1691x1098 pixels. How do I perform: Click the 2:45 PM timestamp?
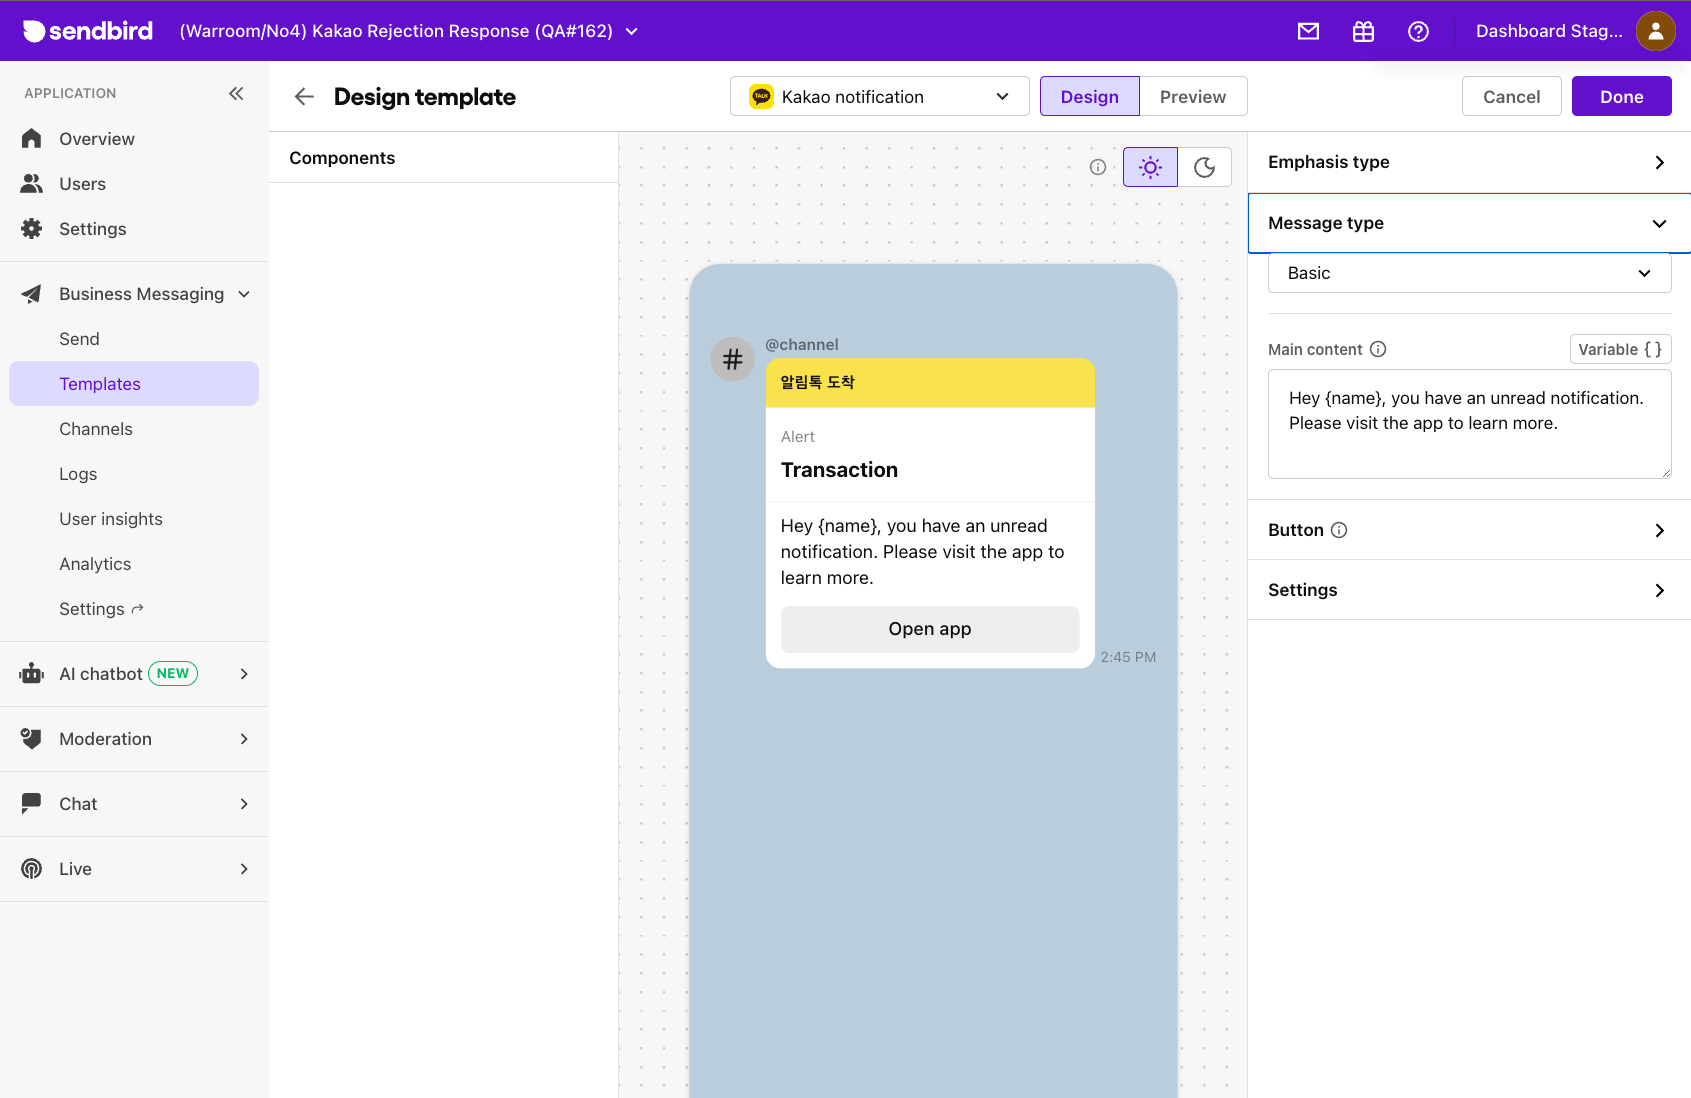coord(1128,657)
